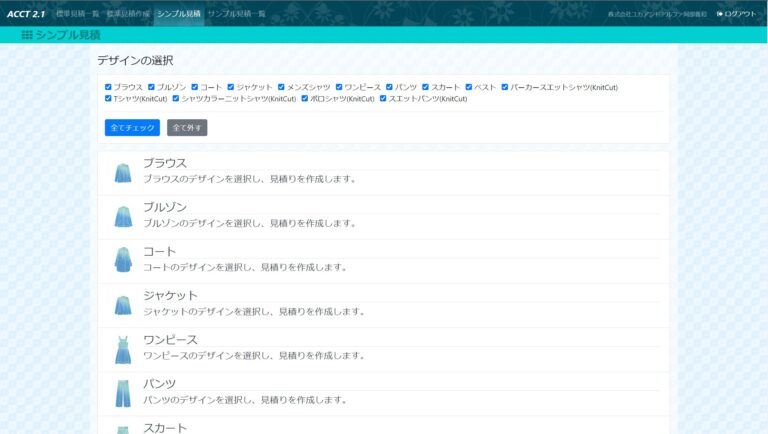Uncheck the ベスト checkbox
The width and height of the screenshot is (768, 434).
(x=469, y=87)
